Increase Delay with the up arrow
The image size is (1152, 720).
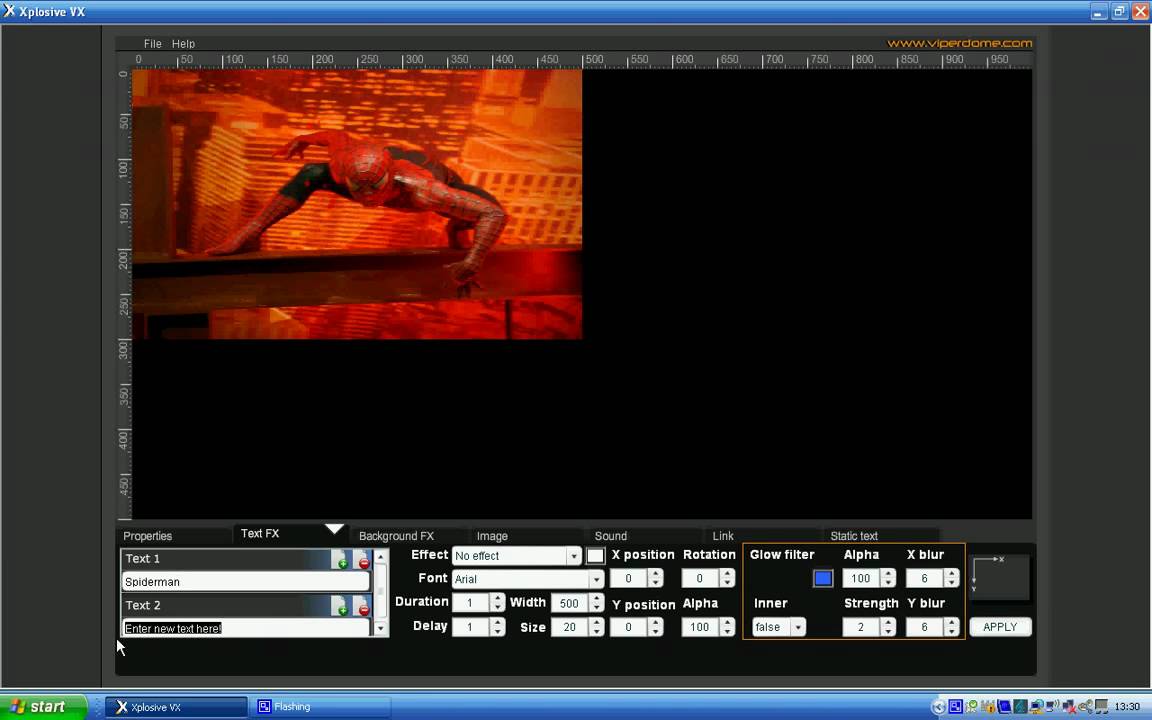click(497, 622)
